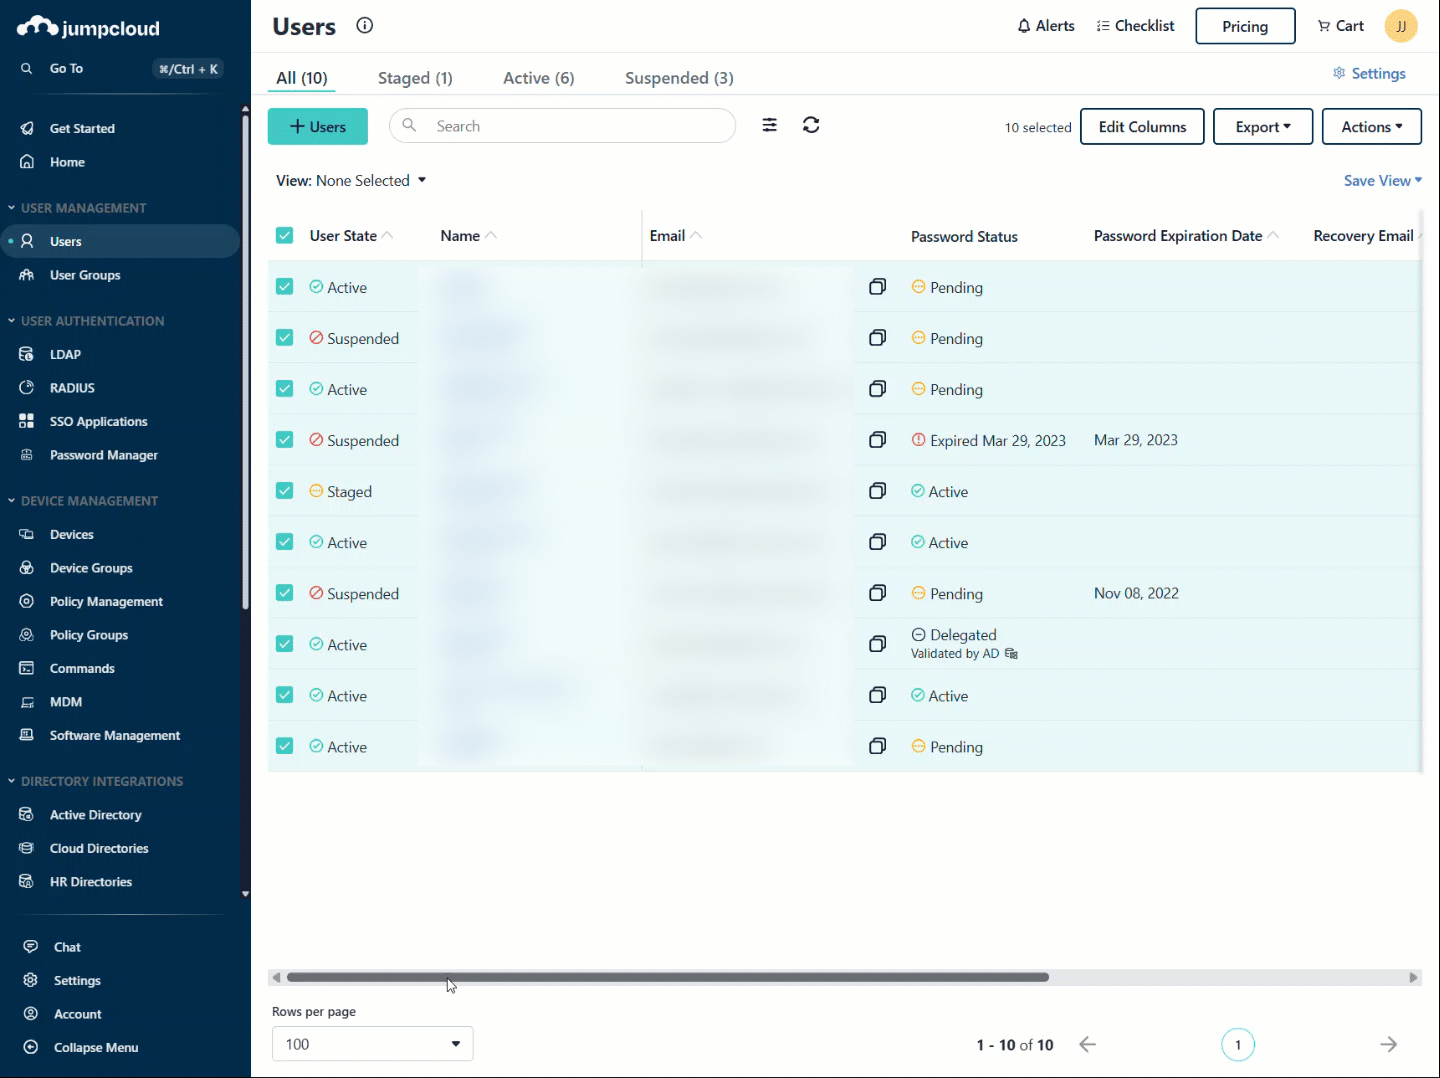Image resolution: width=1440 pixels, height=1078 pixels.
Task: Open the table filter options icon
Action: click(770, 125)
